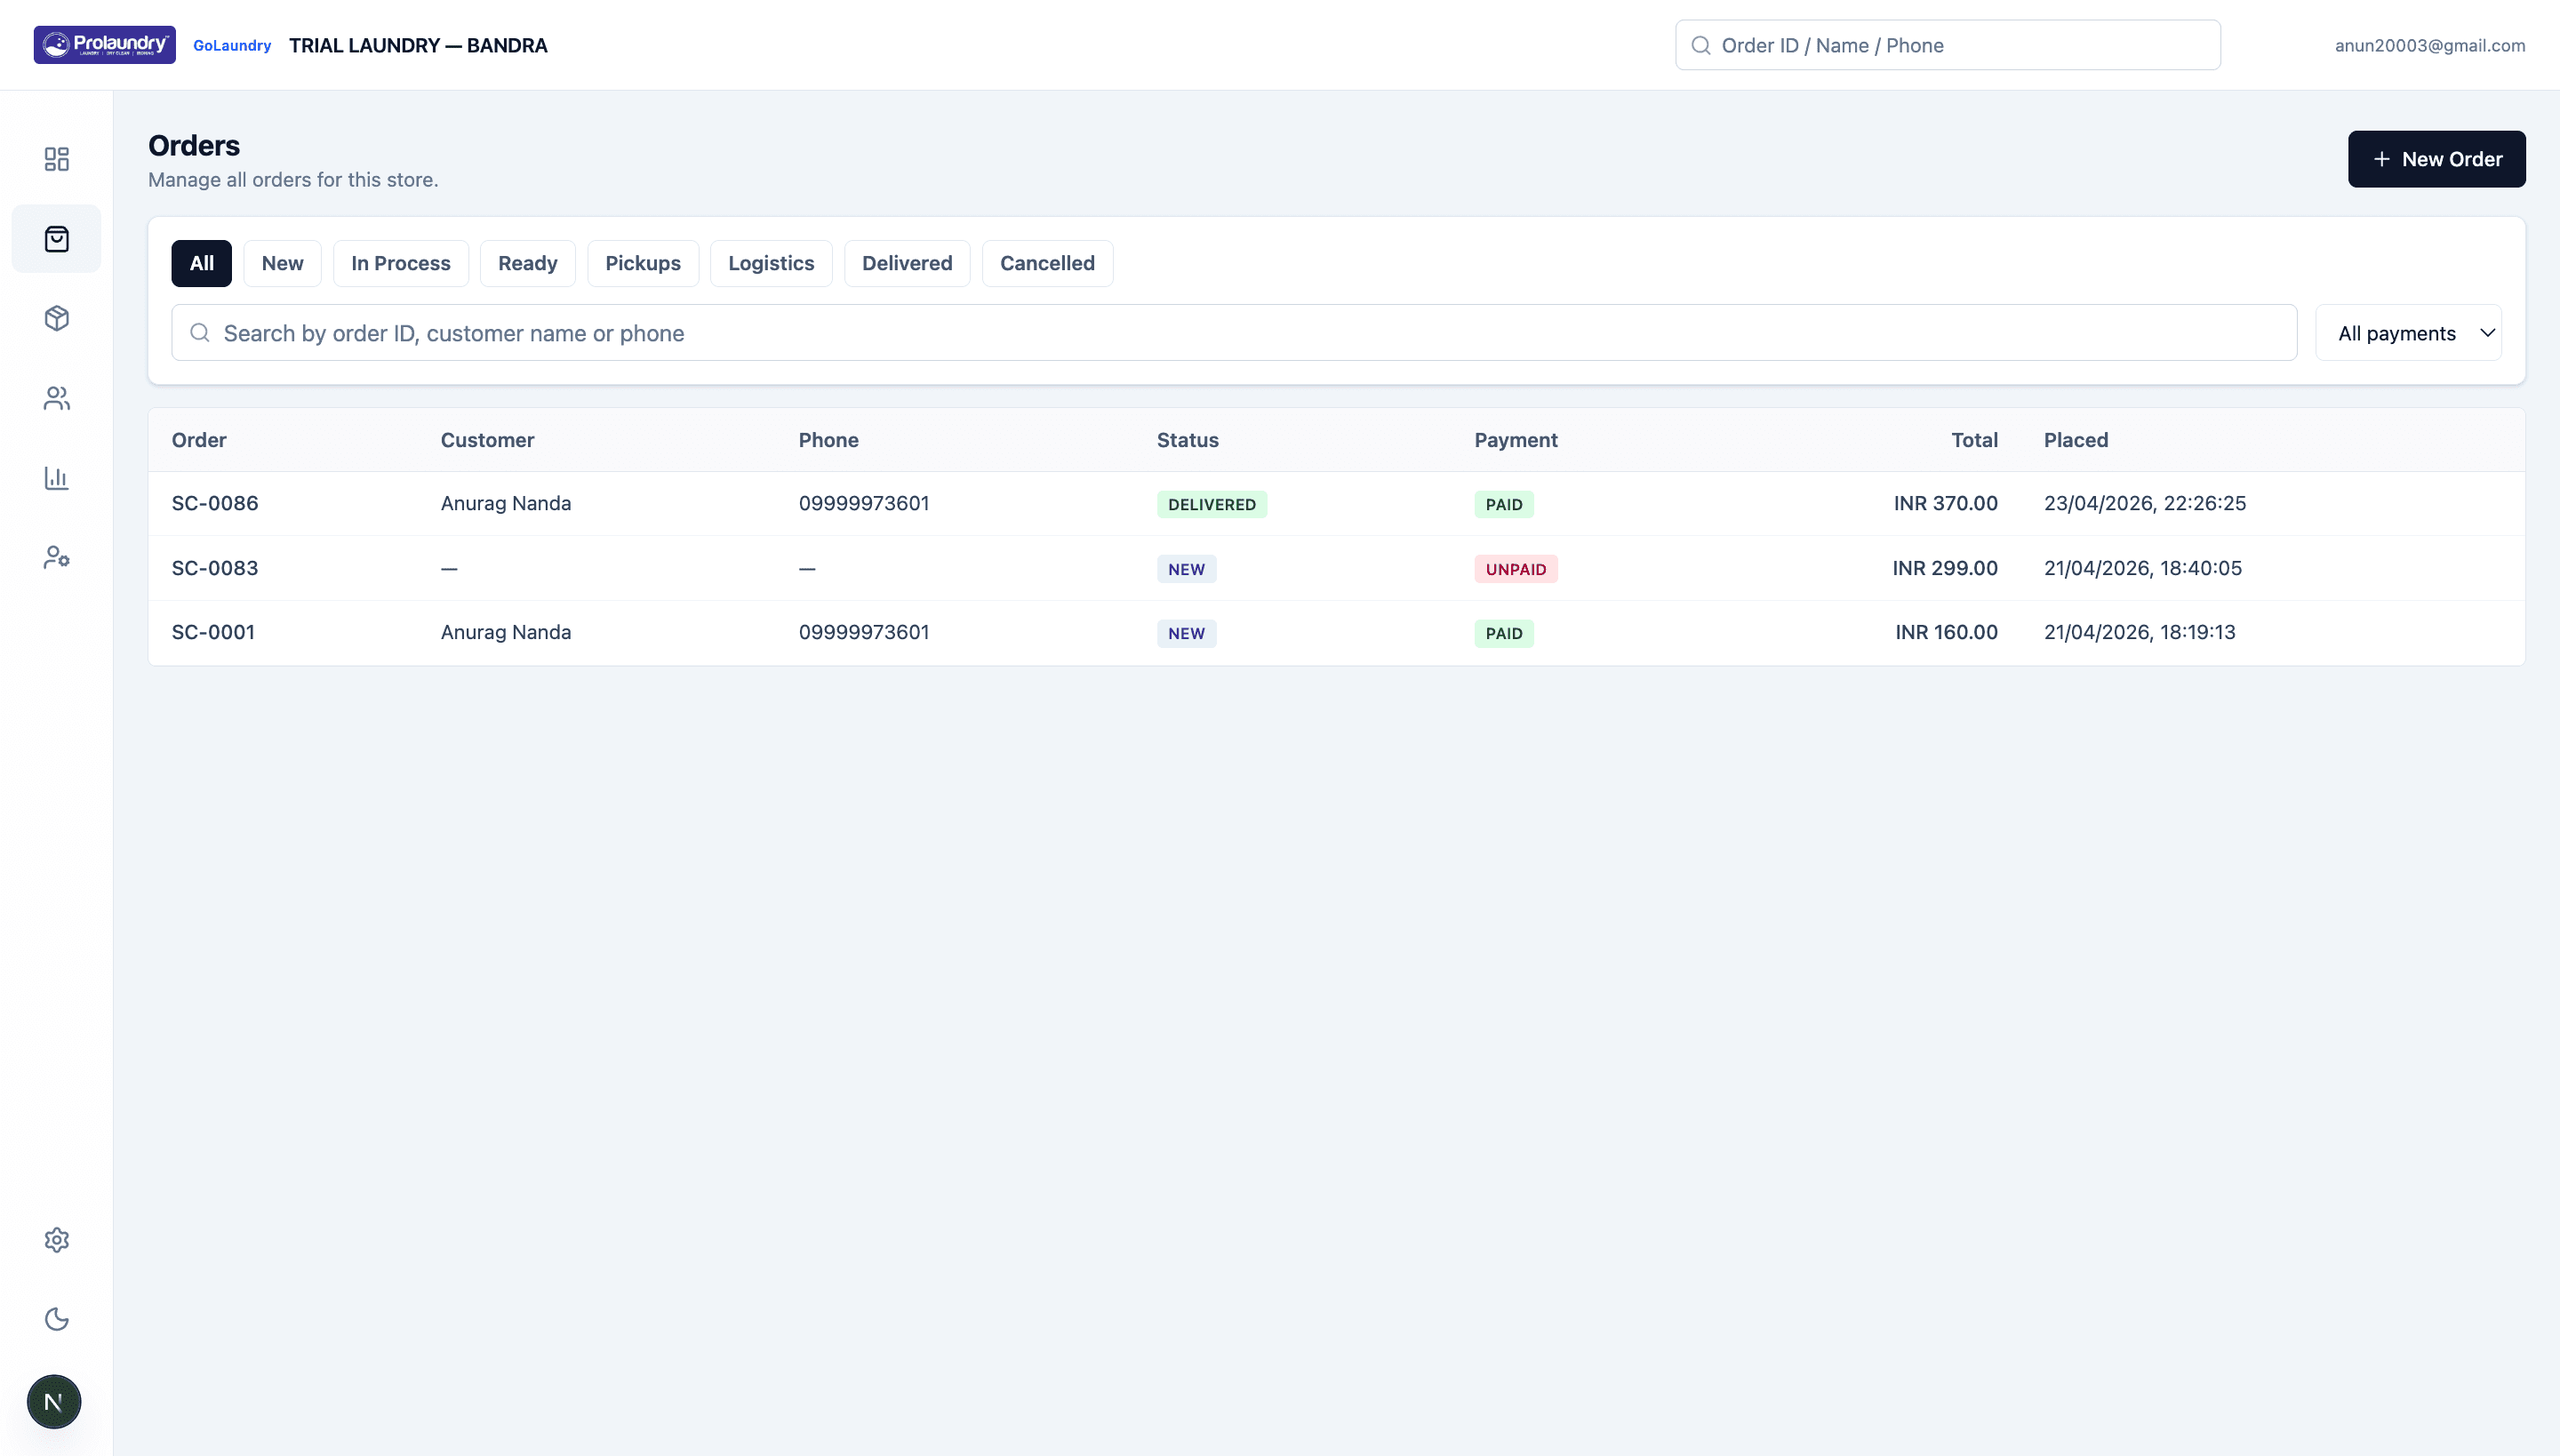The image size is (2560, 1456).
Task: Focus the Order ID / Name / Phone search box
Action: coord(1948,45)
